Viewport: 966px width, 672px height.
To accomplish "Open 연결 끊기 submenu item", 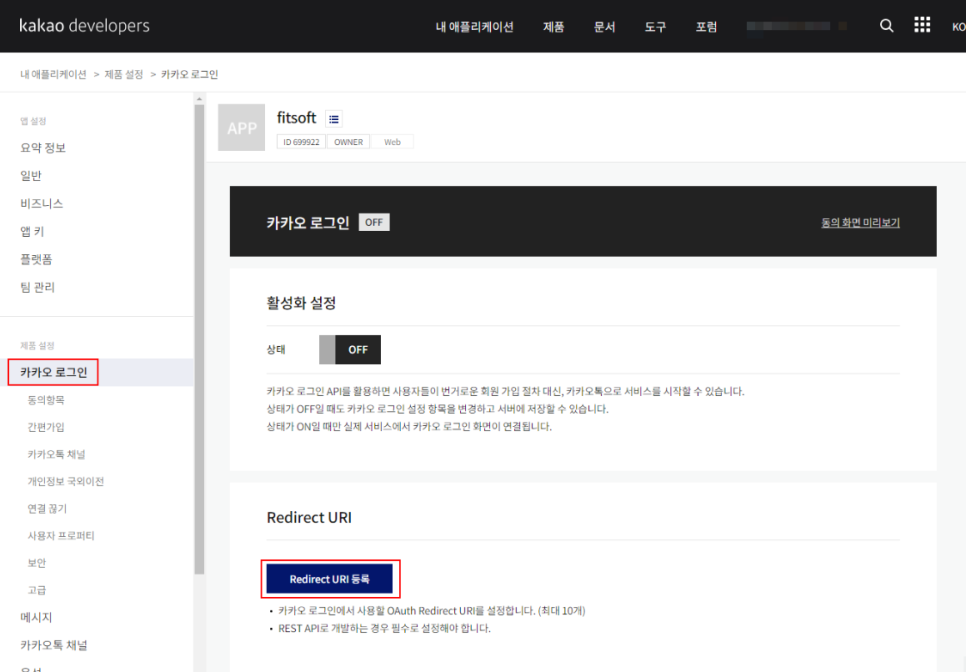I will point(47,509).
